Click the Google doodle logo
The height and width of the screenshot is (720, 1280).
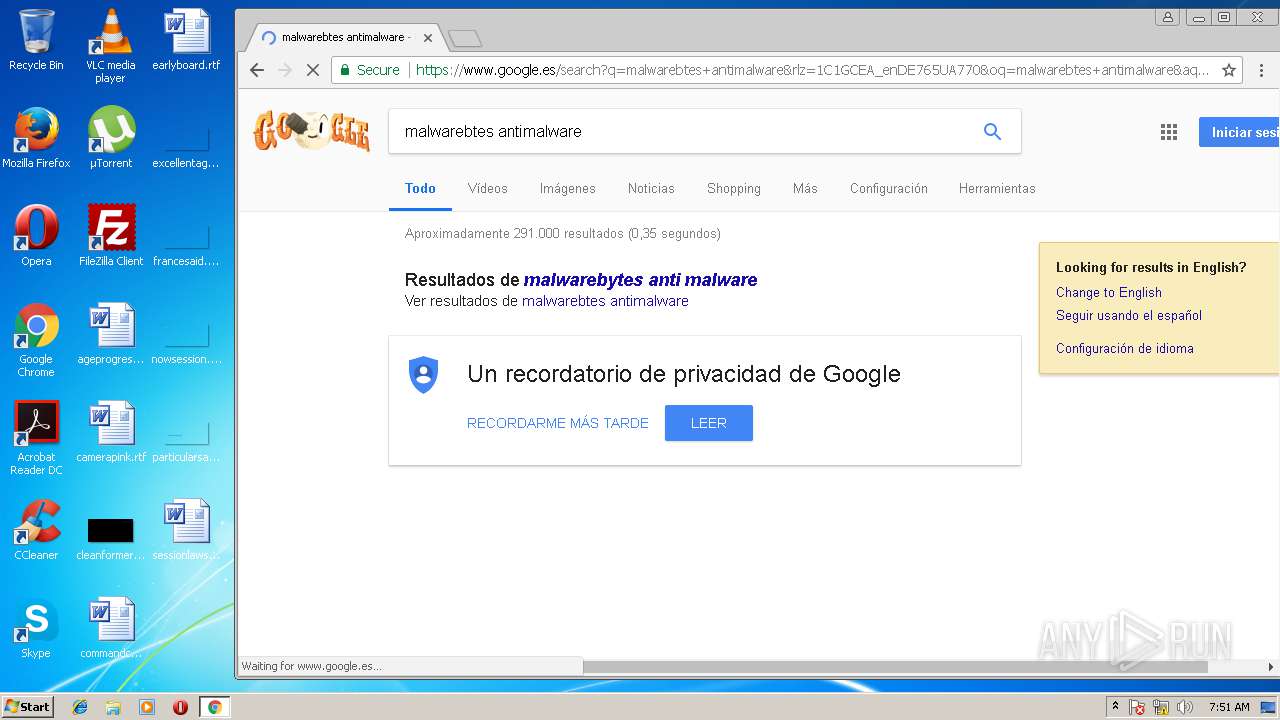pyautogui.click(x=311, y=131)
